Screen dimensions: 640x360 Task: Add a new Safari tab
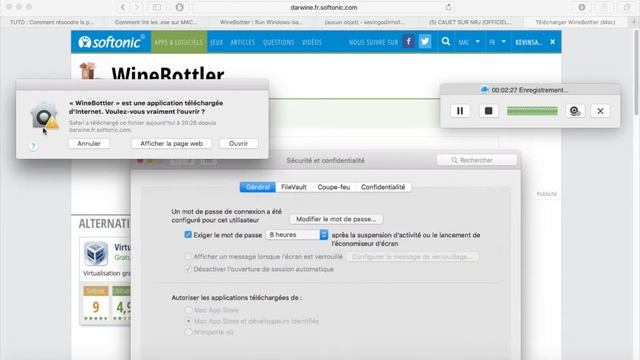(x=634, y=22)
